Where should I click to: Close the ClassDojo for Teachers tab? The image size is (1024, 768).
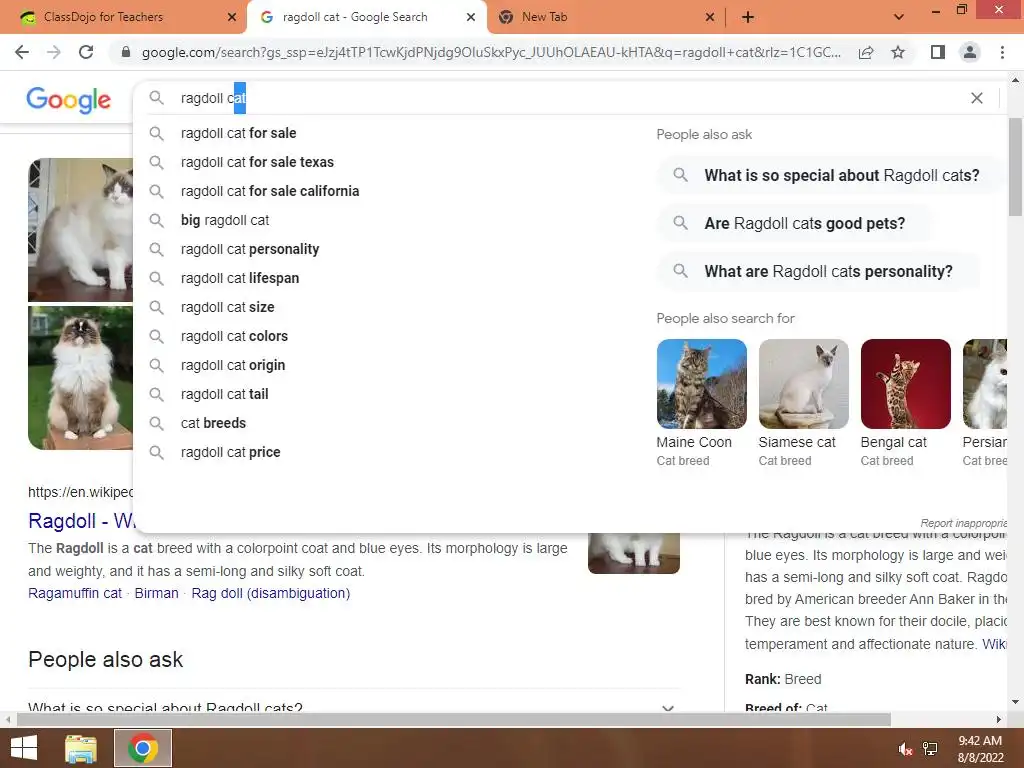click(232, 18)
